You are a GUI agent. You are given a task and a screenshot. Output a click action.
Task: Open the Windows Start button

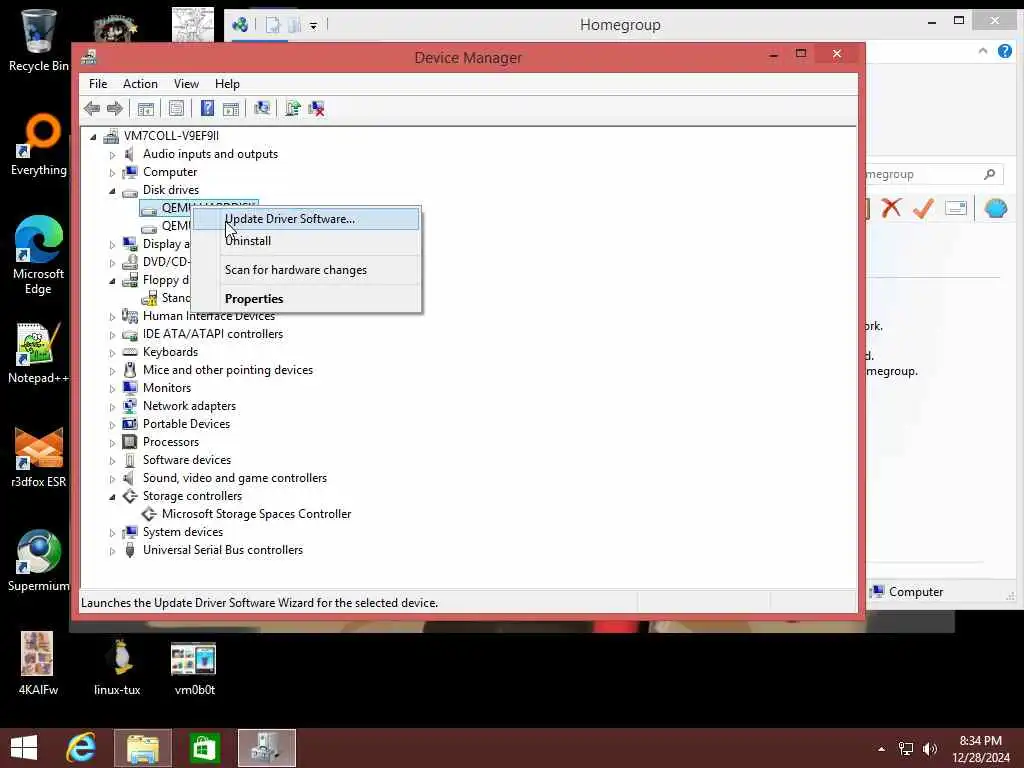click(24, 748)
